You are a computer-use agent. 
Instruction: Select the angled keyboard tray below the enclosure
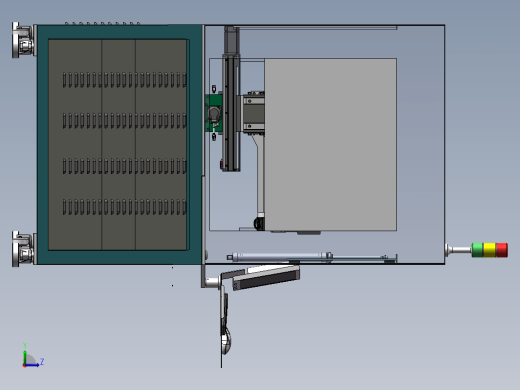point(266,277)
